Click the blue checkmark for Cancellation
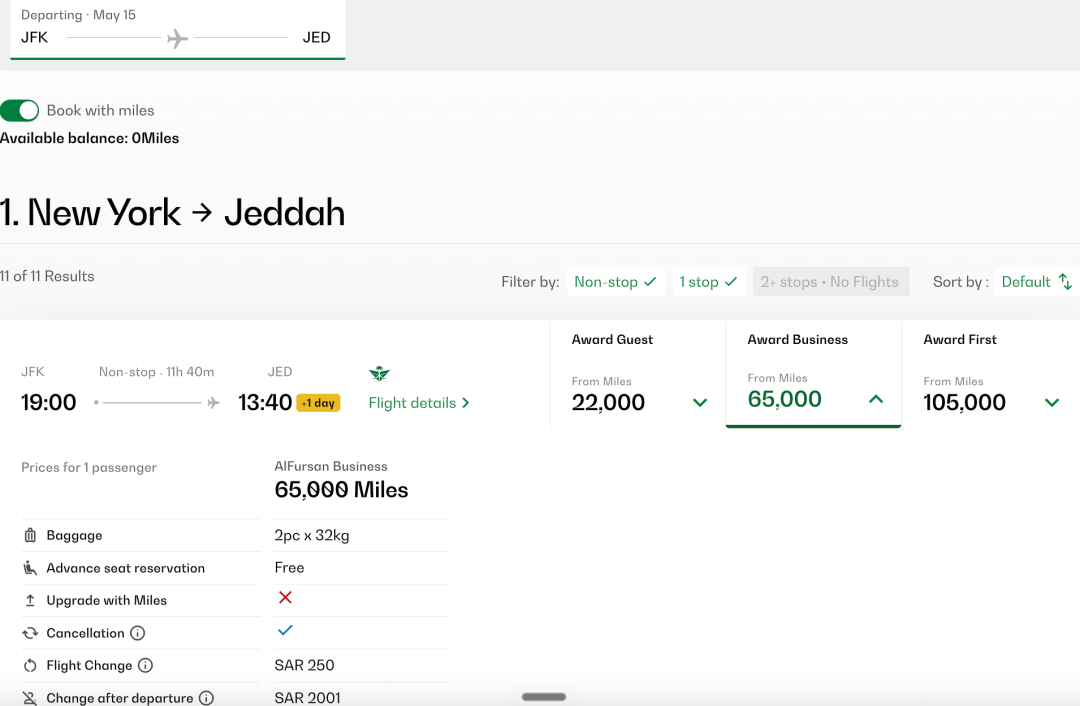Viewport: 1080px width, 706px height. click(285, 630)
